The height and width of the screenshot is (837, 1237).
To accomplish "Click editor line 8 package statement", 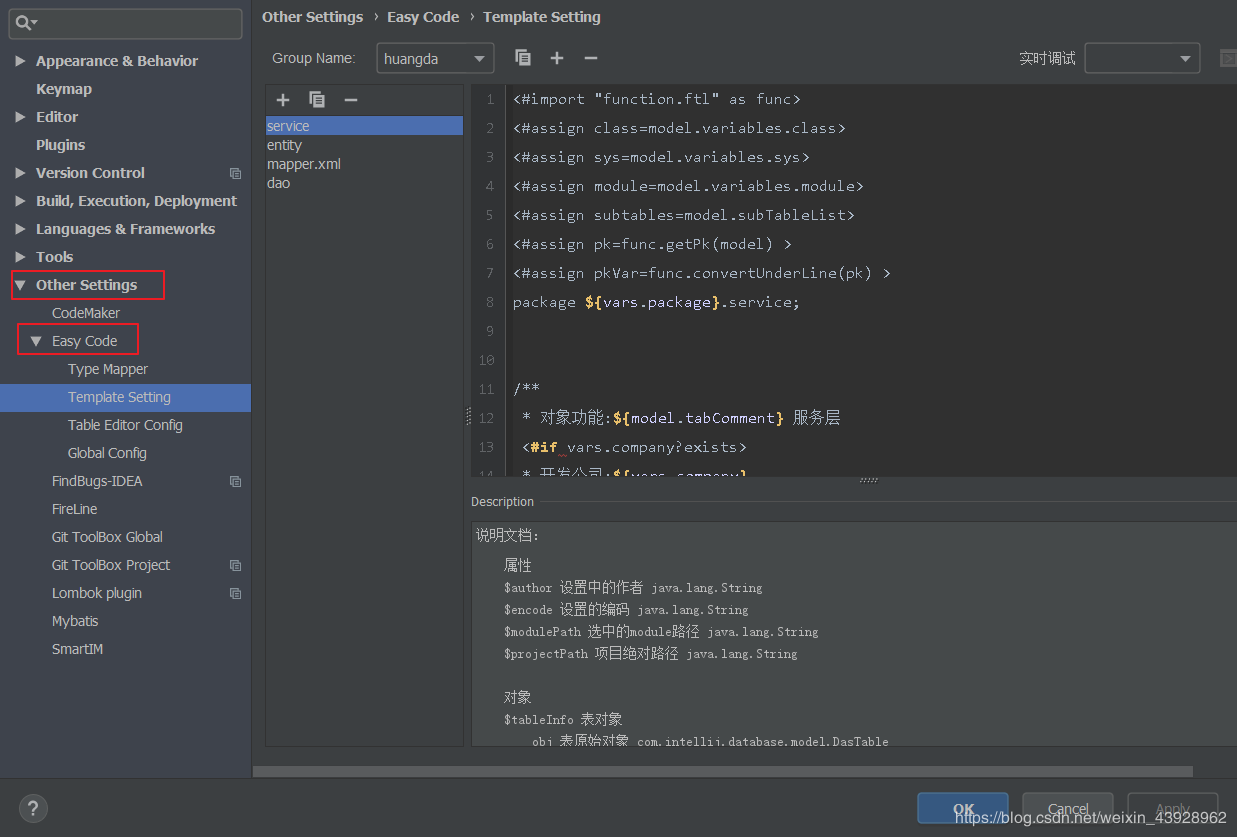I will click(656, 302).
